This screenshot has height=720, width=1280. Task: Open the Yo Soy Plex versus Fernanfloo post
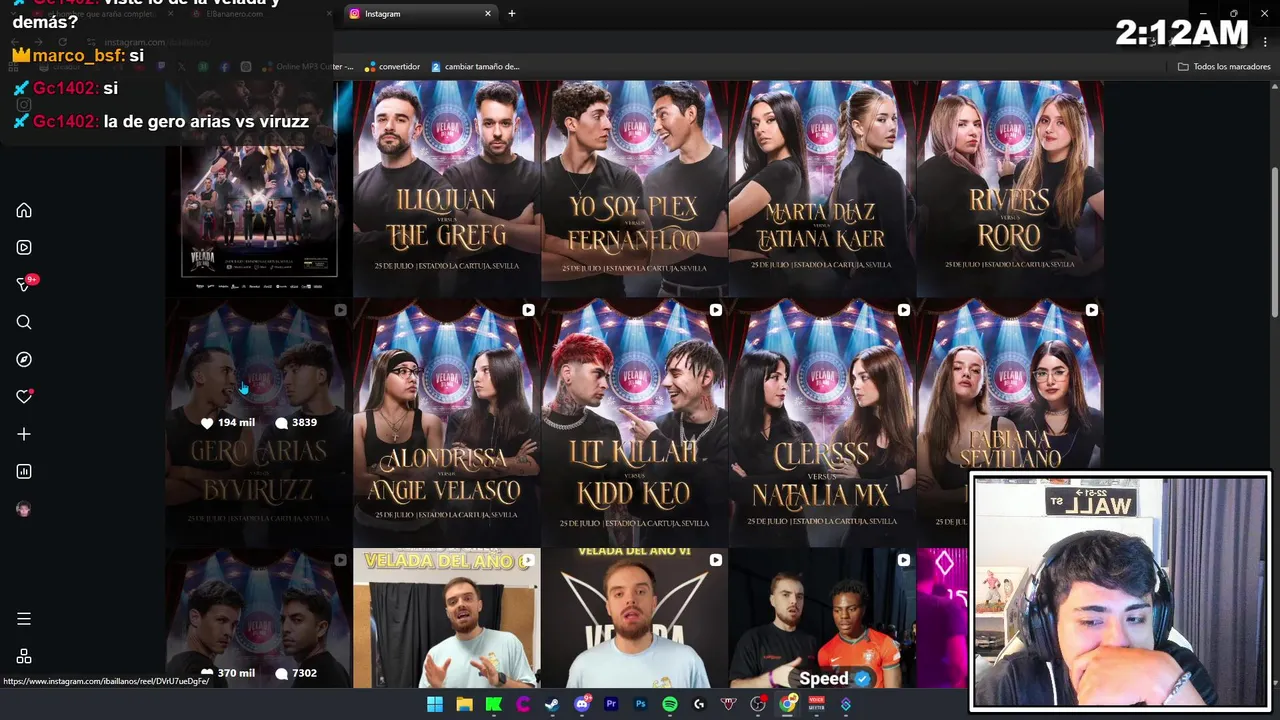pos(634,189)
